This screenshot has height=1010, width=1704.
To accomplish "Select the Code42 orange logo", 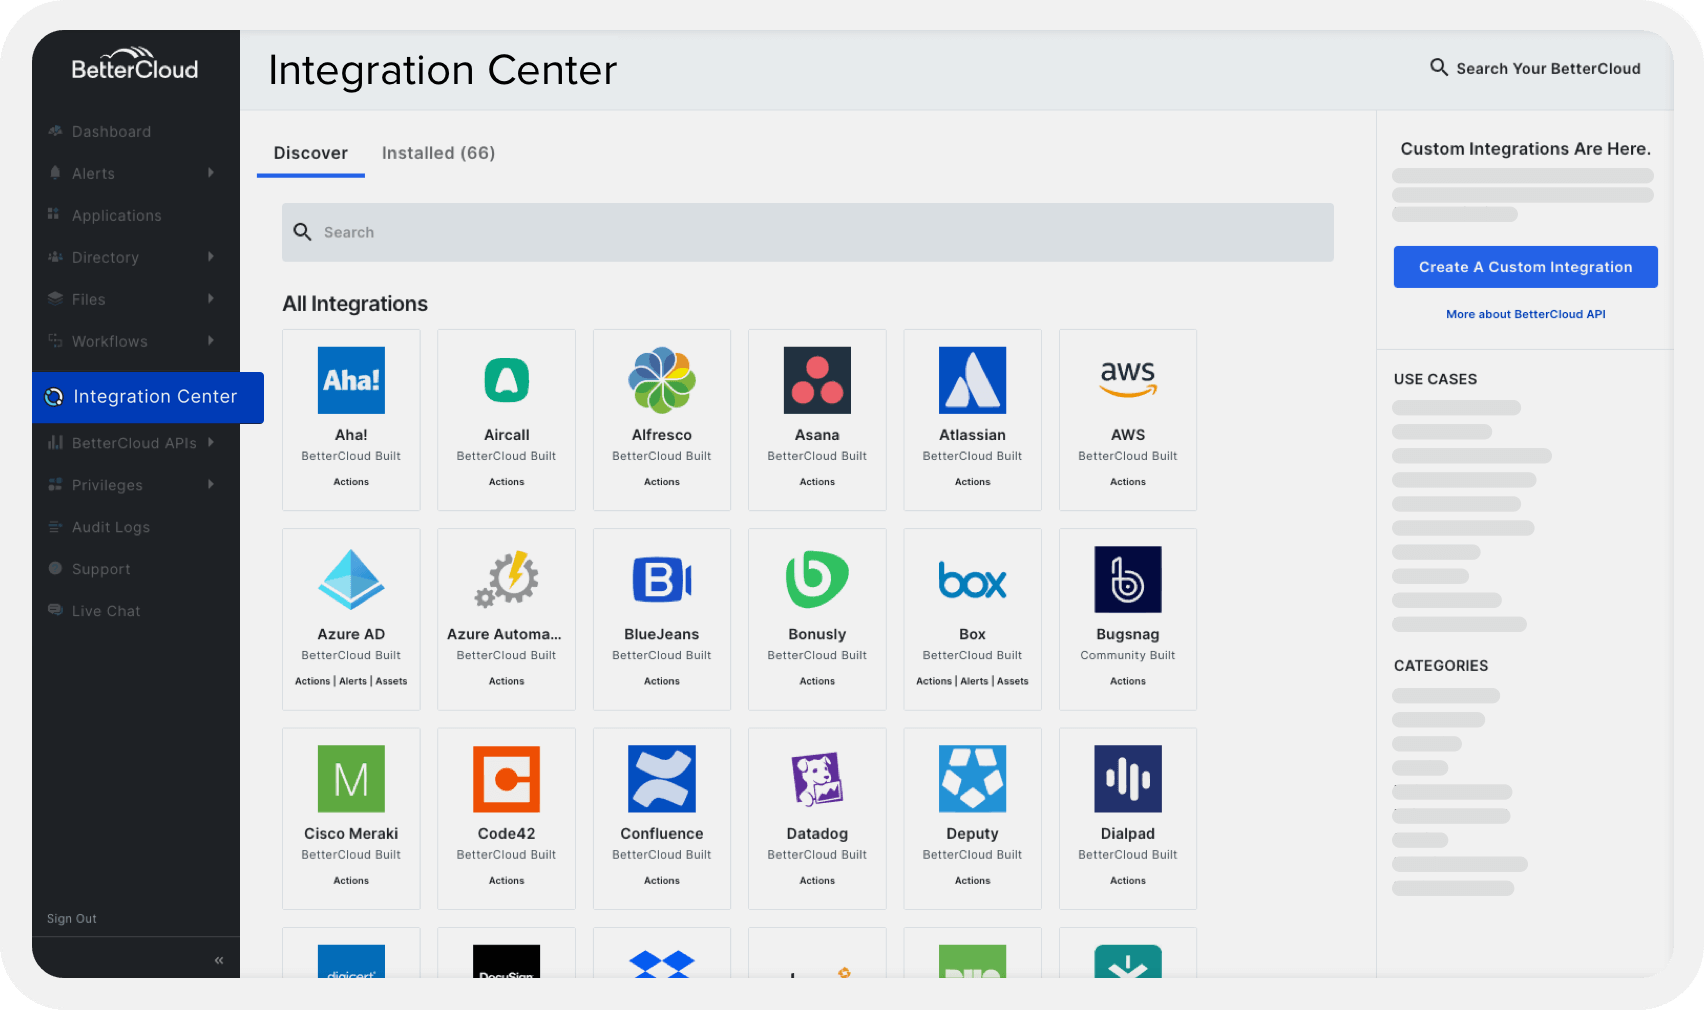I will click(x=507, y=778).
